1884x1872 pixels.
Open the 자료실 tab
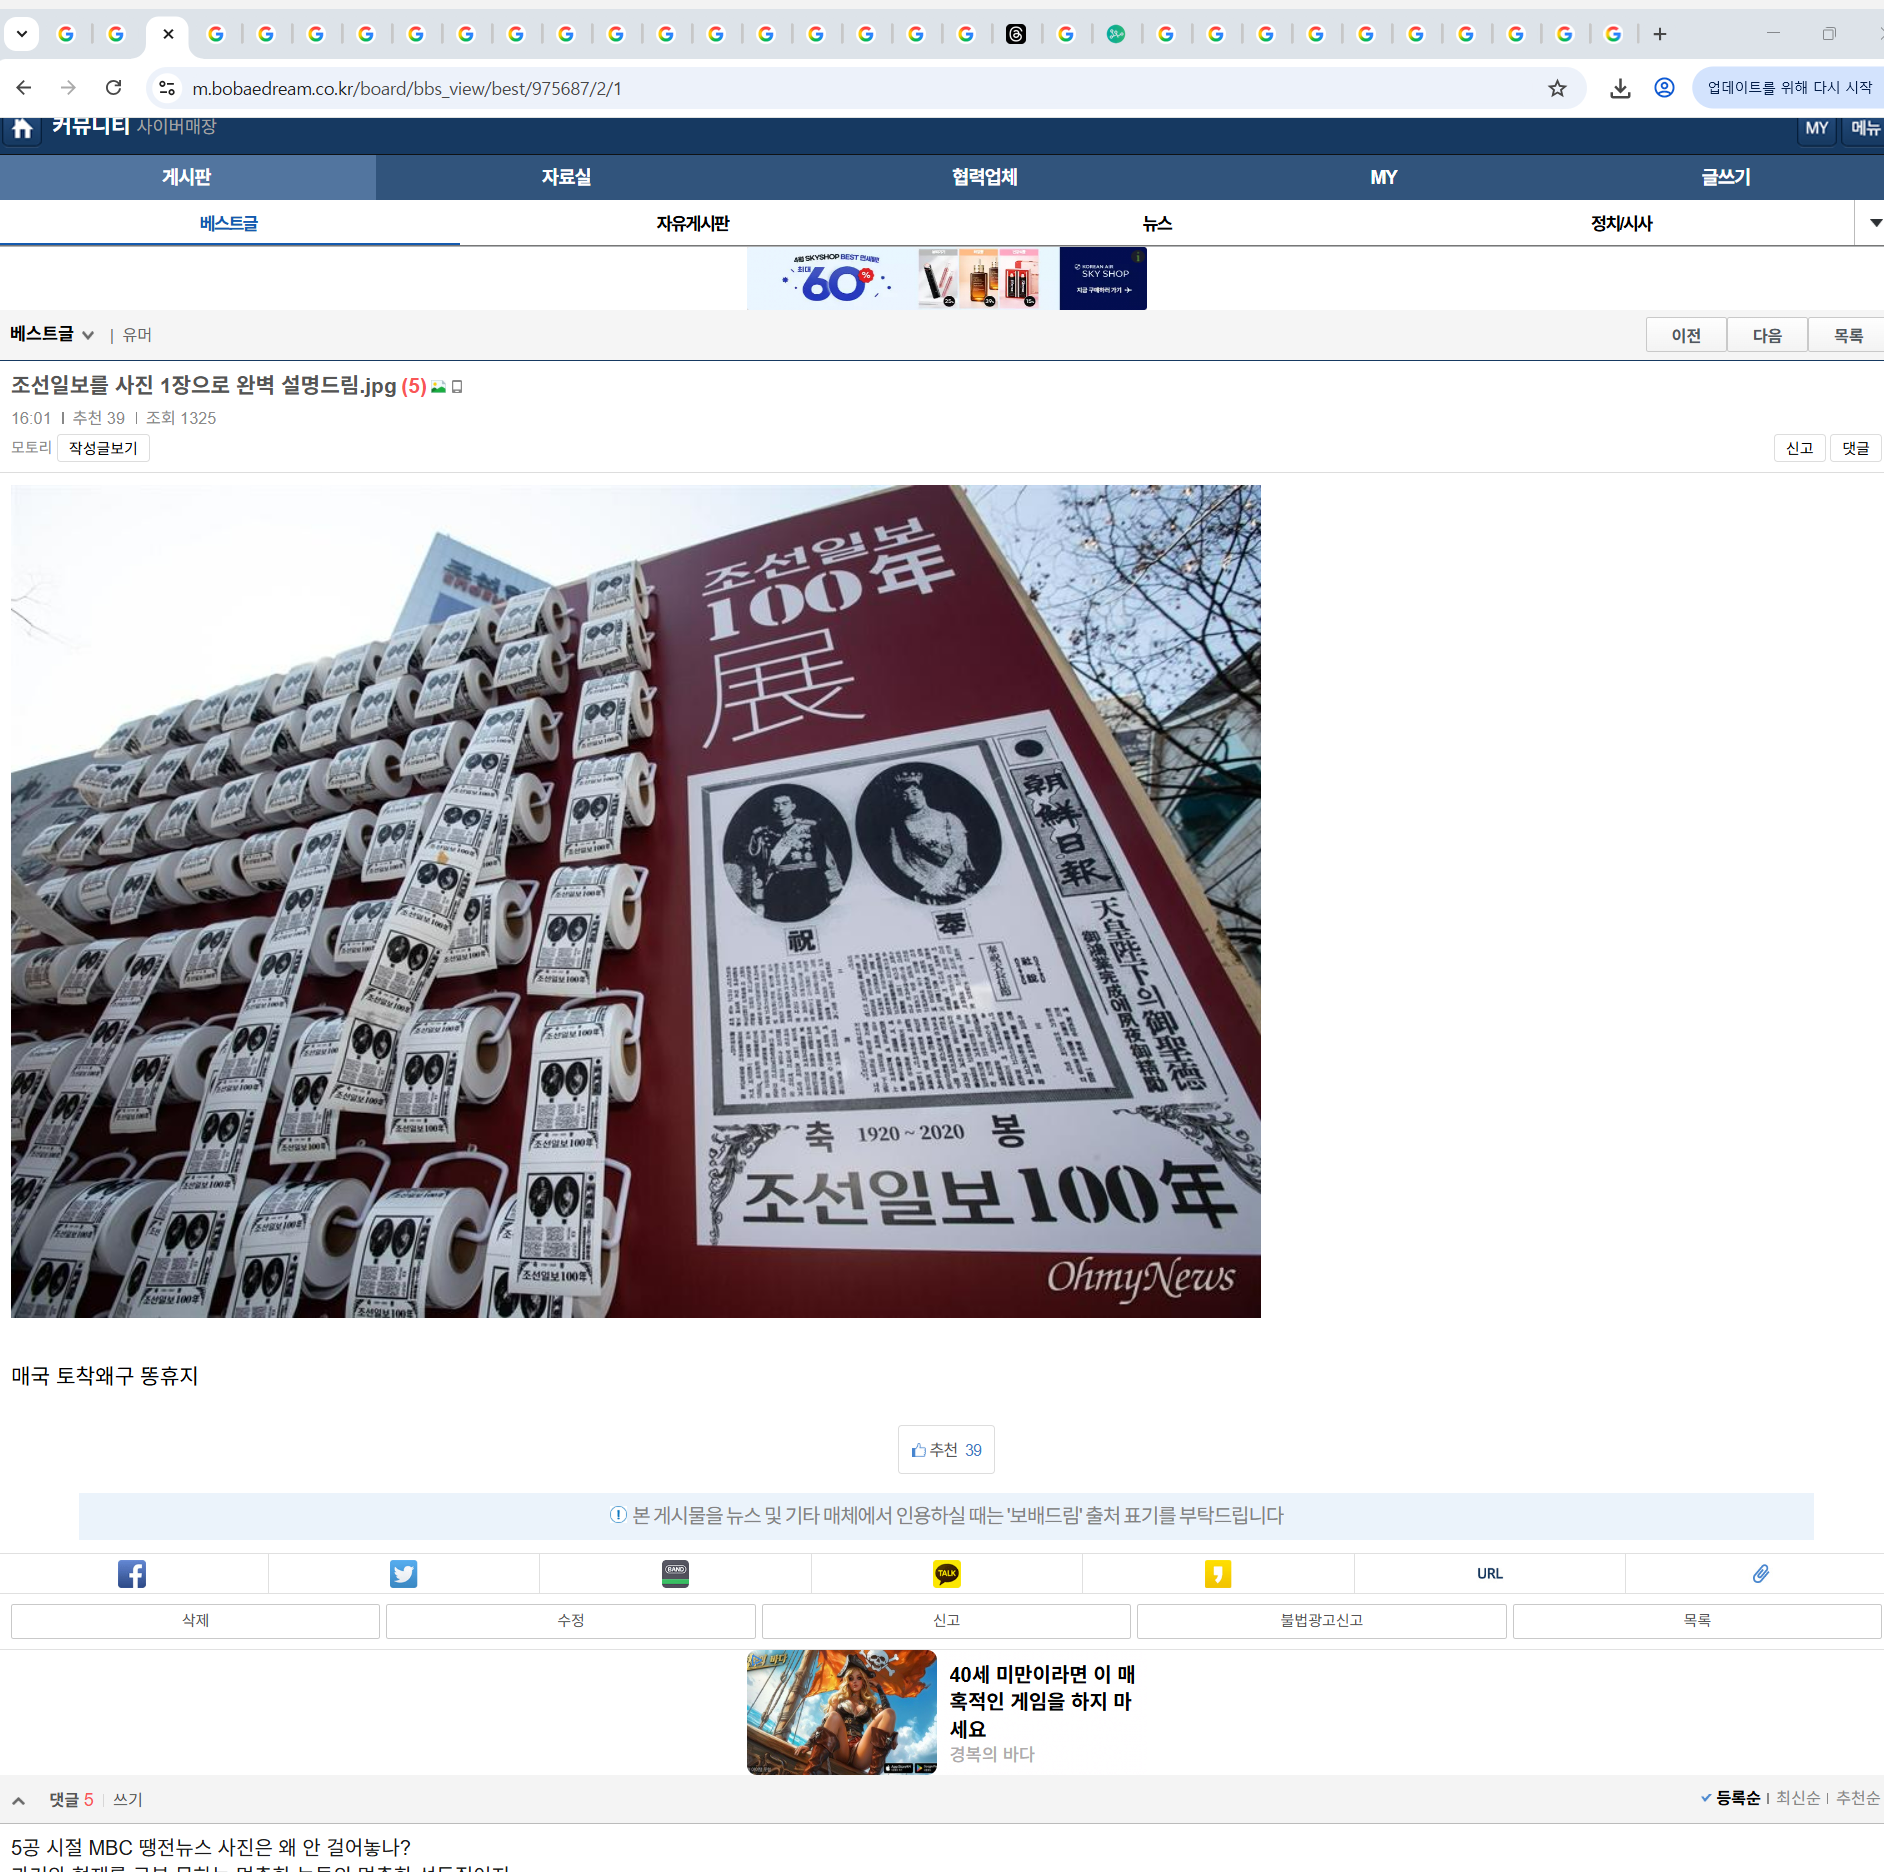[x=566, y=177]
